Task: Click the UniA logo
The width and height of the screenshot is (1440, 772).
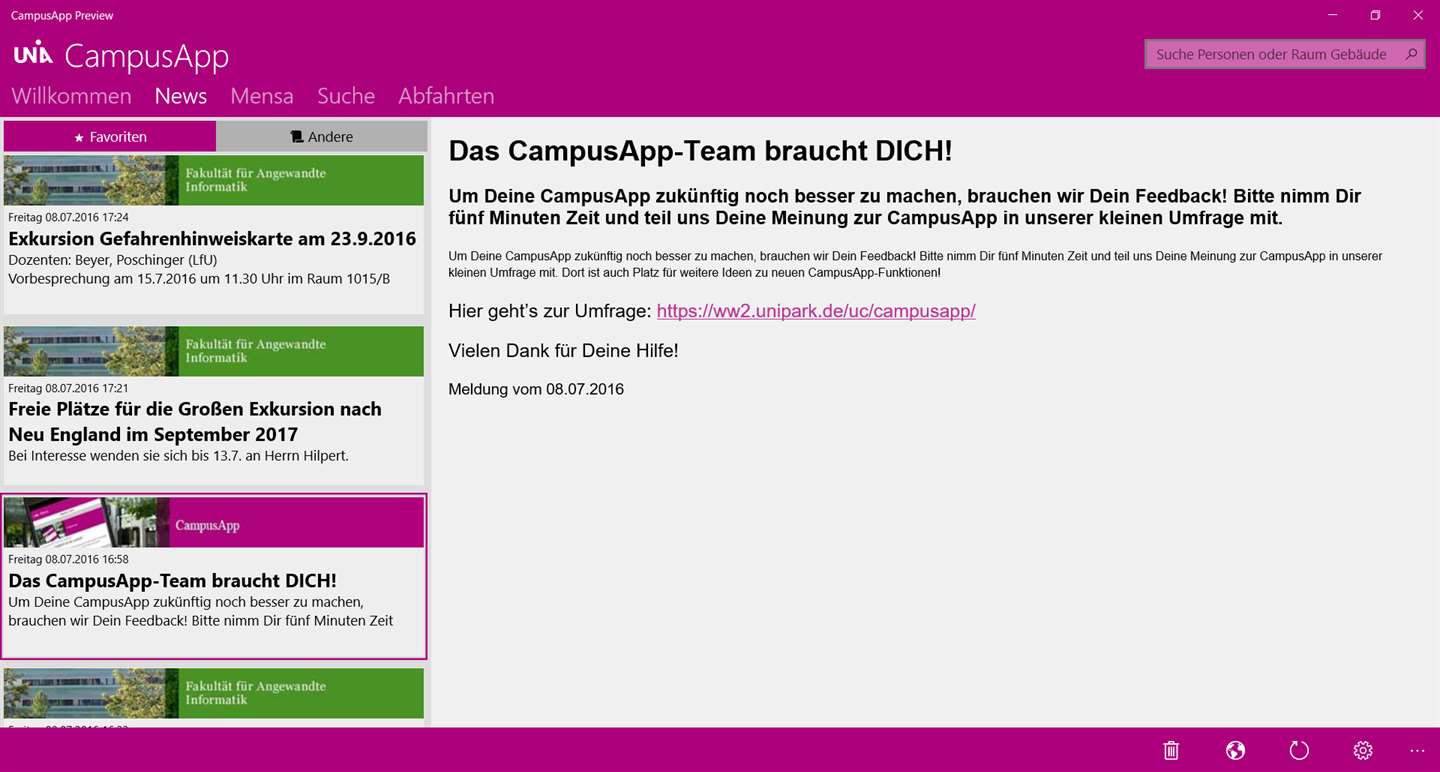Action: point(33,53)
